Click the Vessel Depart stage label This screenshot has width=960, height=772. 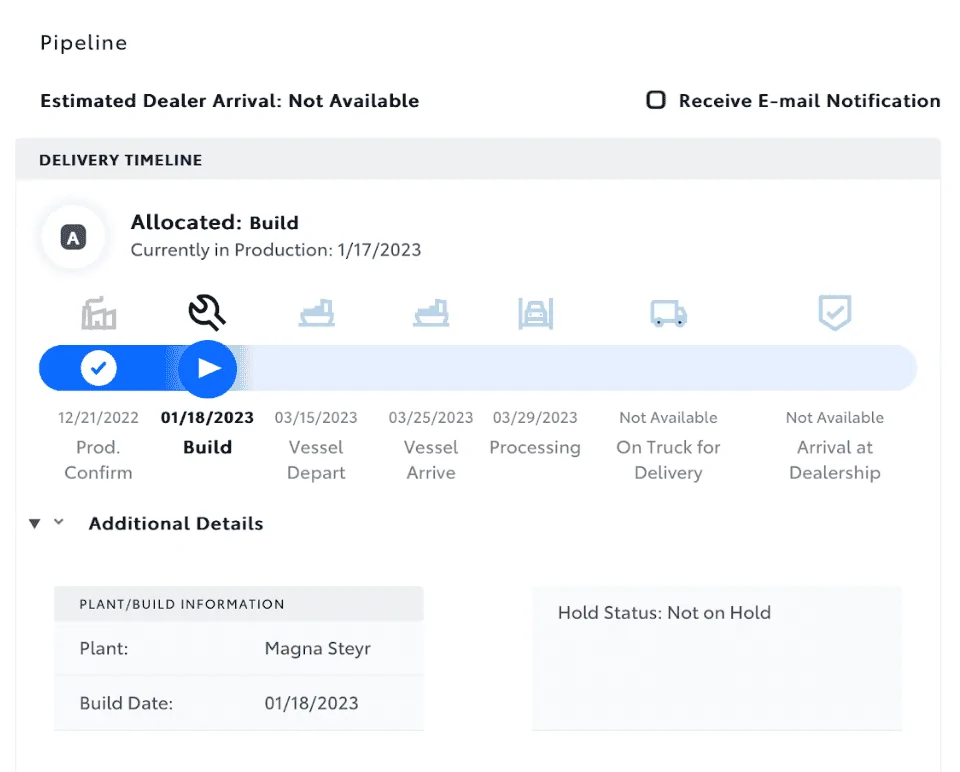click(x=316, y=460)
